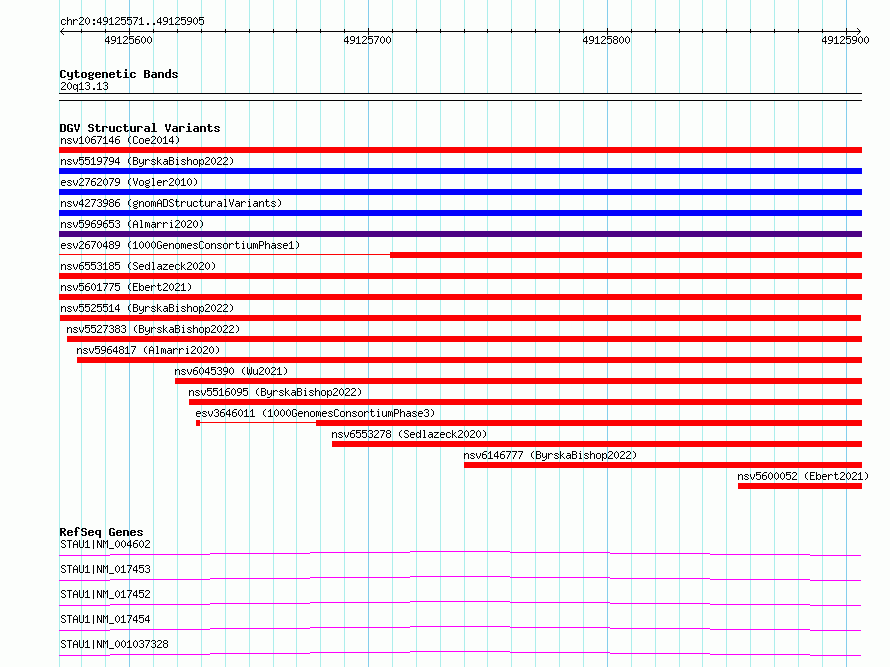
Task: Select variant label nsv5601775 (Ebert2021)
Action: (126, 287)
